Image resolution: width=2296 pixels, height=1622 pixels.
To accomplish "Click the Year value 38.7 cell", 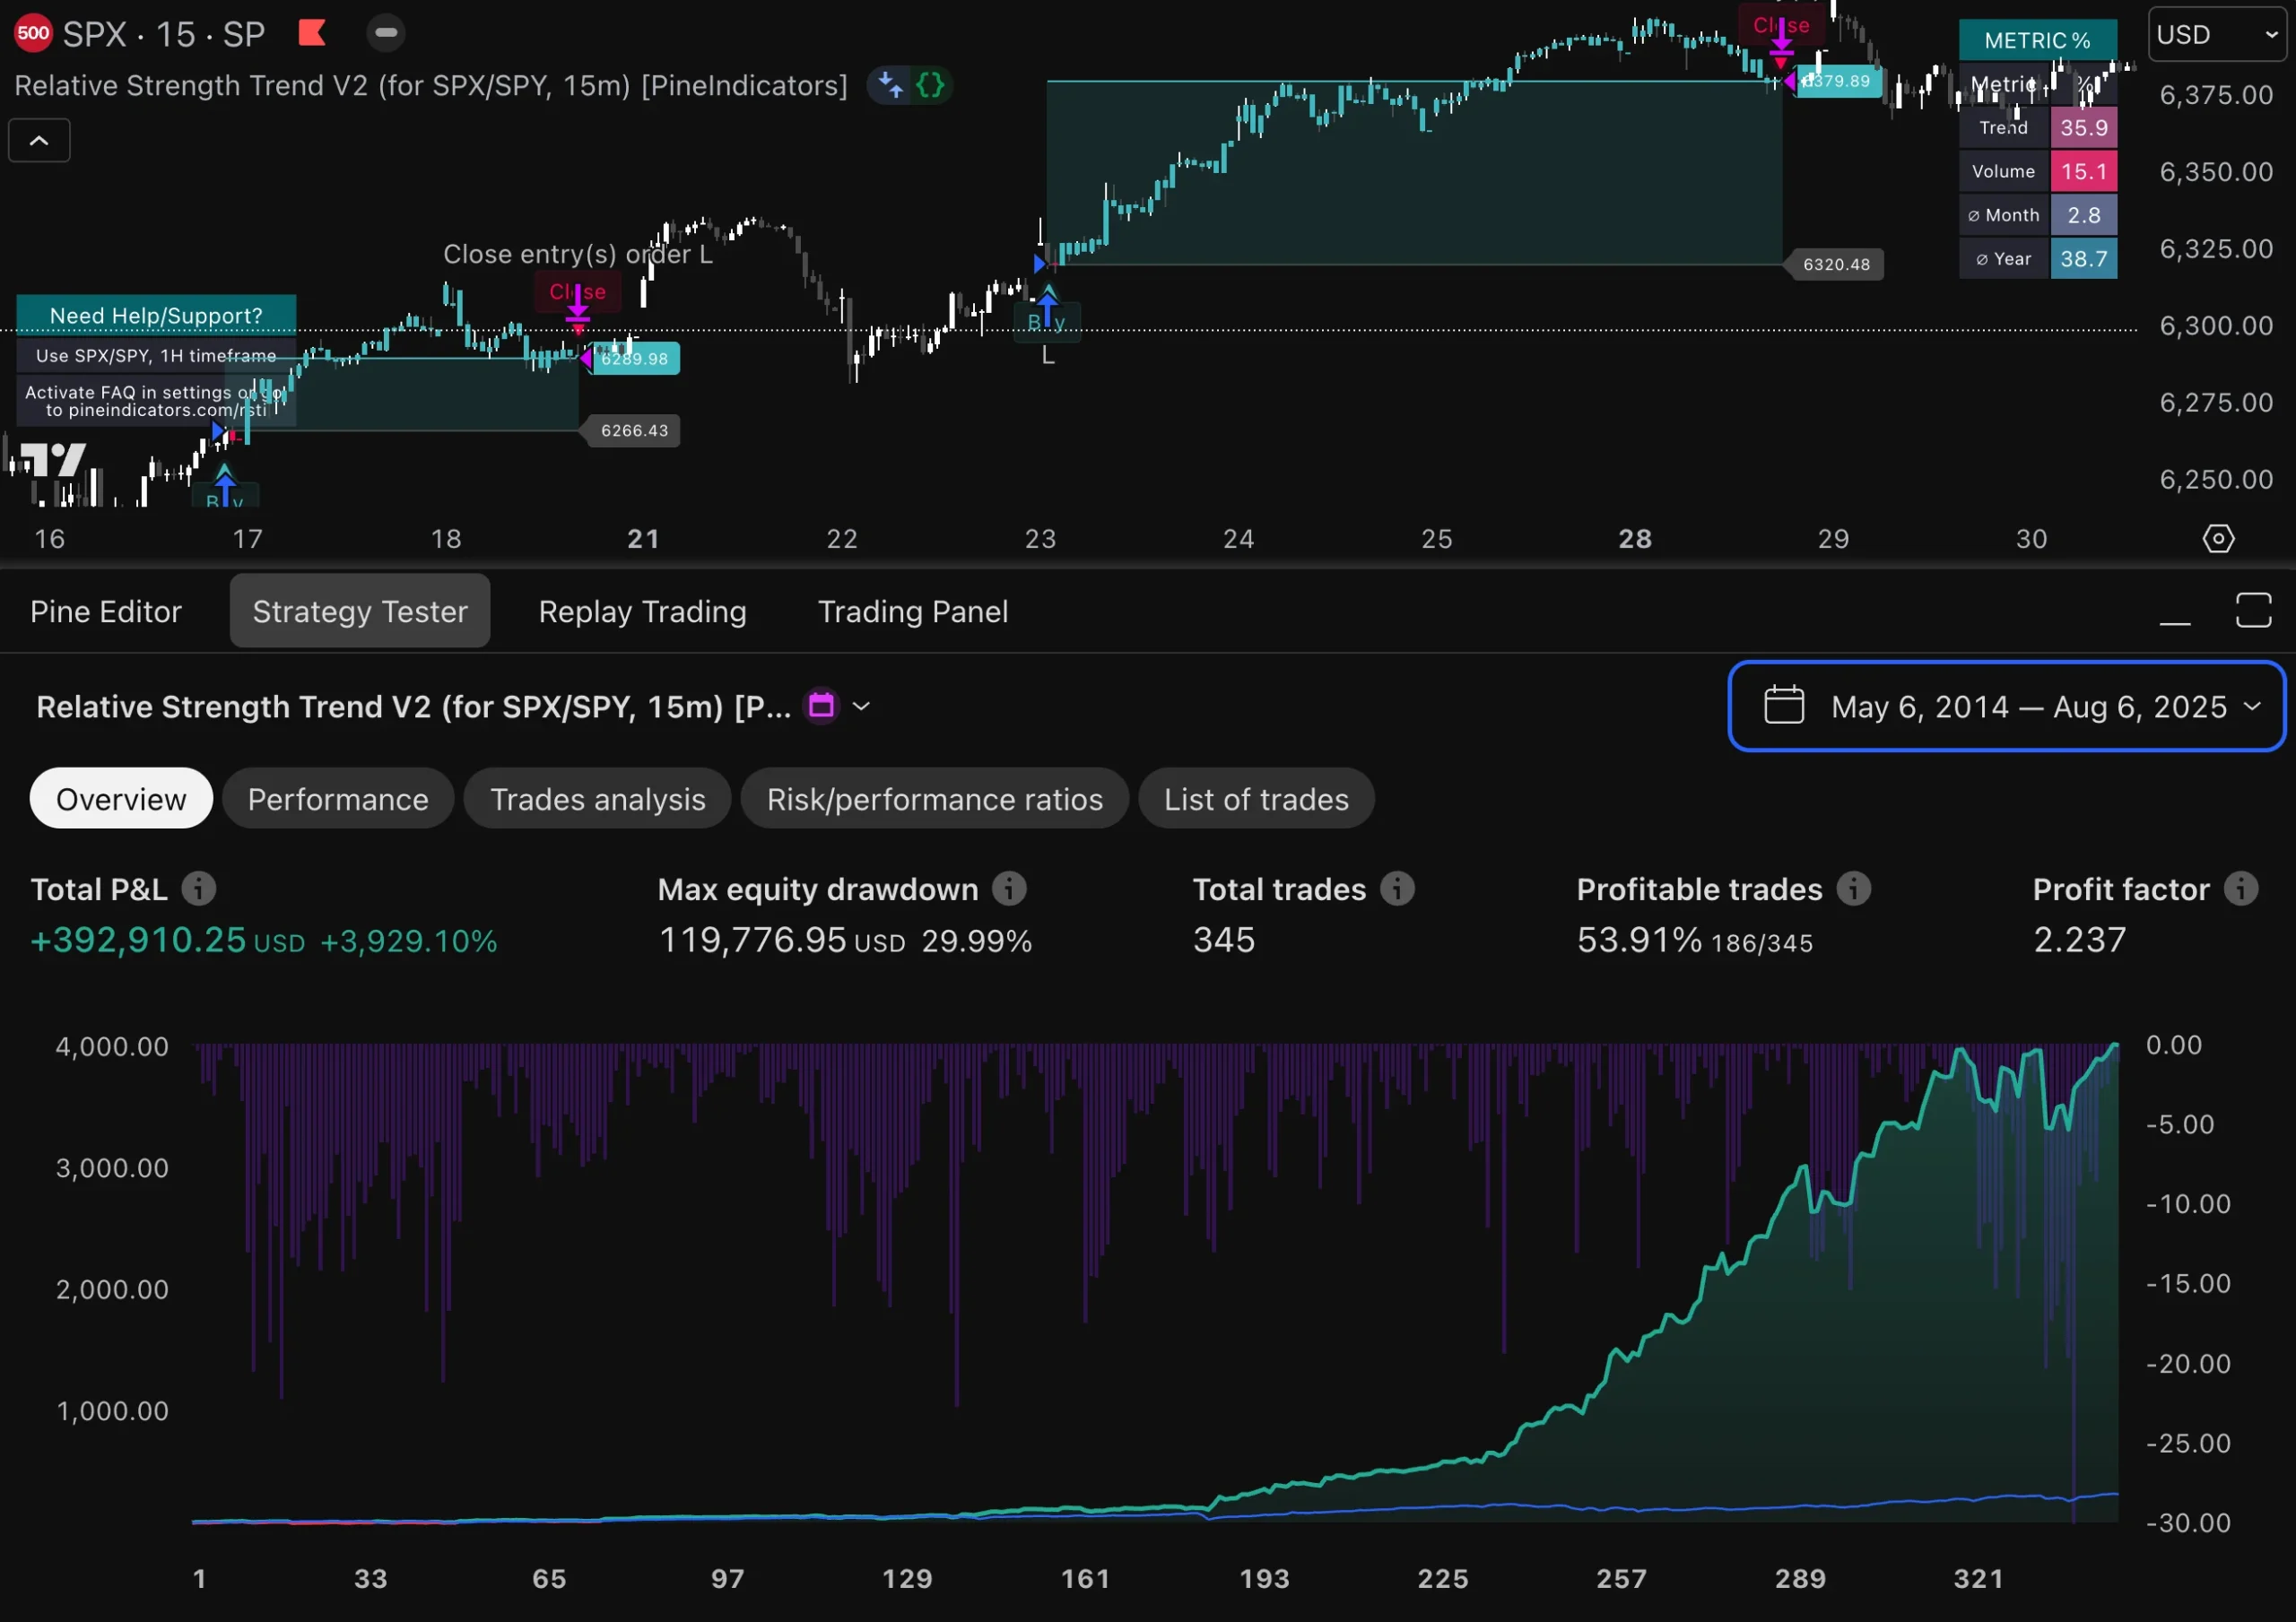I will pos(2084,259).
